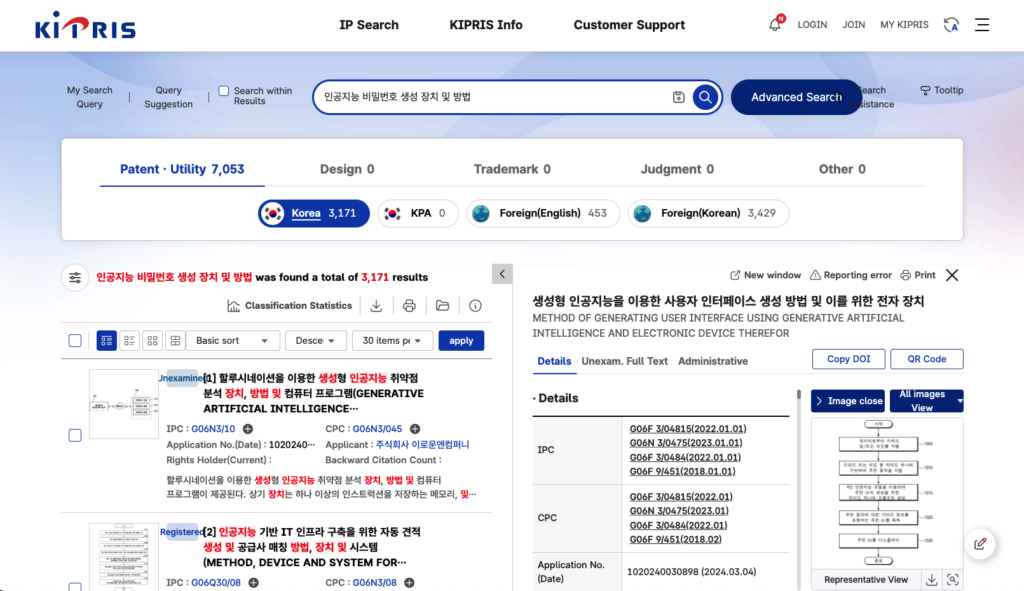Switch to the Unexam. Full Text tab
1024x591 pixels.
[624, 361]
